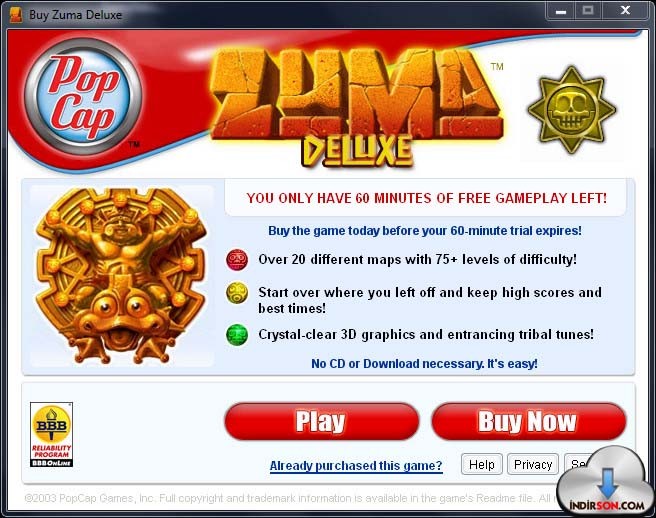Click the green ball bullet icon
This screenshot has height=518, width=656.
(x=237, y=335)
